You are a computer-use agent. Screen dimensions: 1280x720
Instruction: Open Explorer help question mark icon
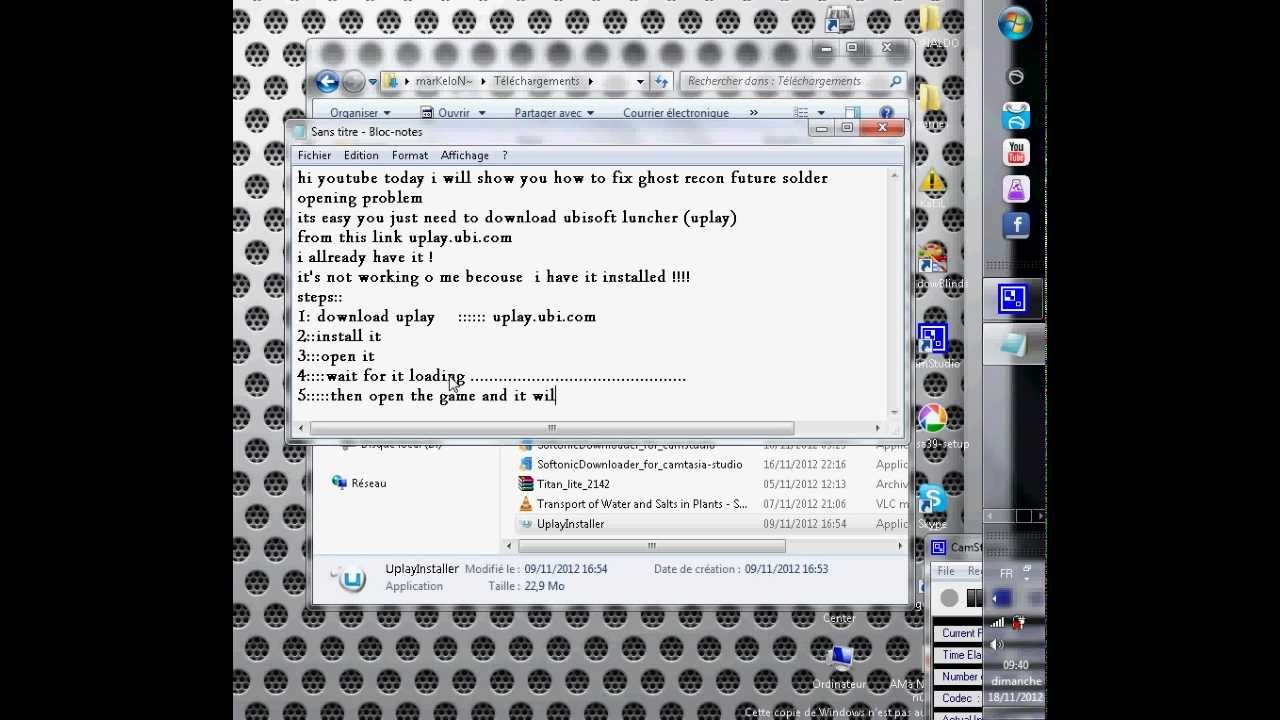coord(886,113)
